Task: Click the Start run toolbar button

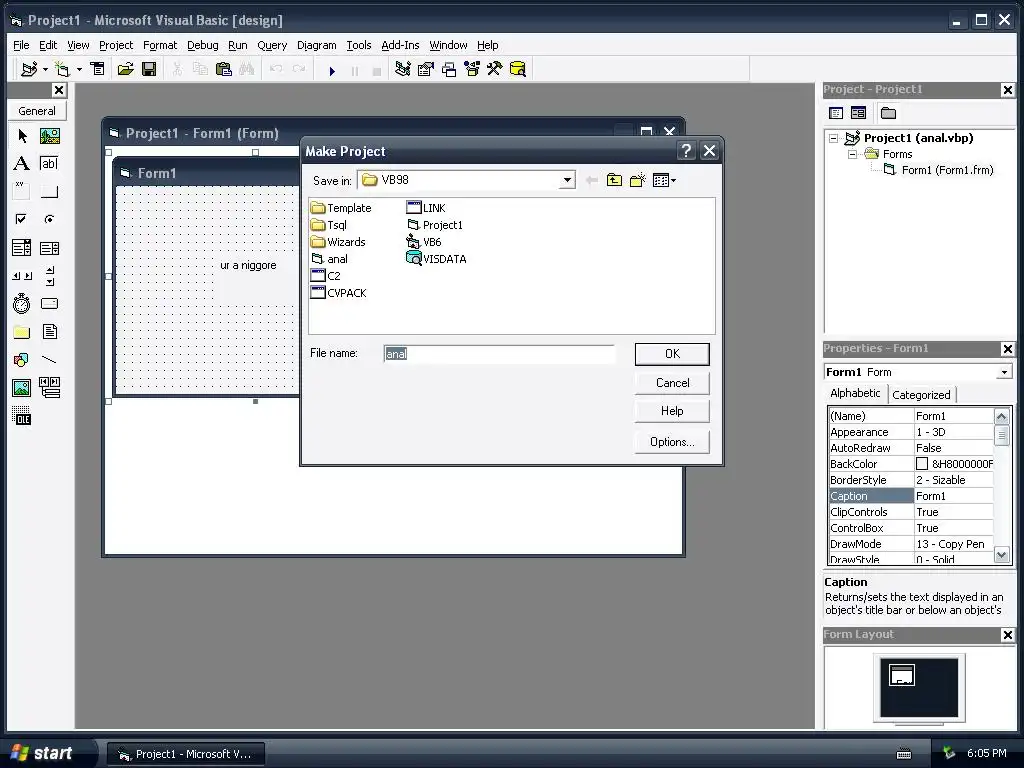Action: point(332,70)
